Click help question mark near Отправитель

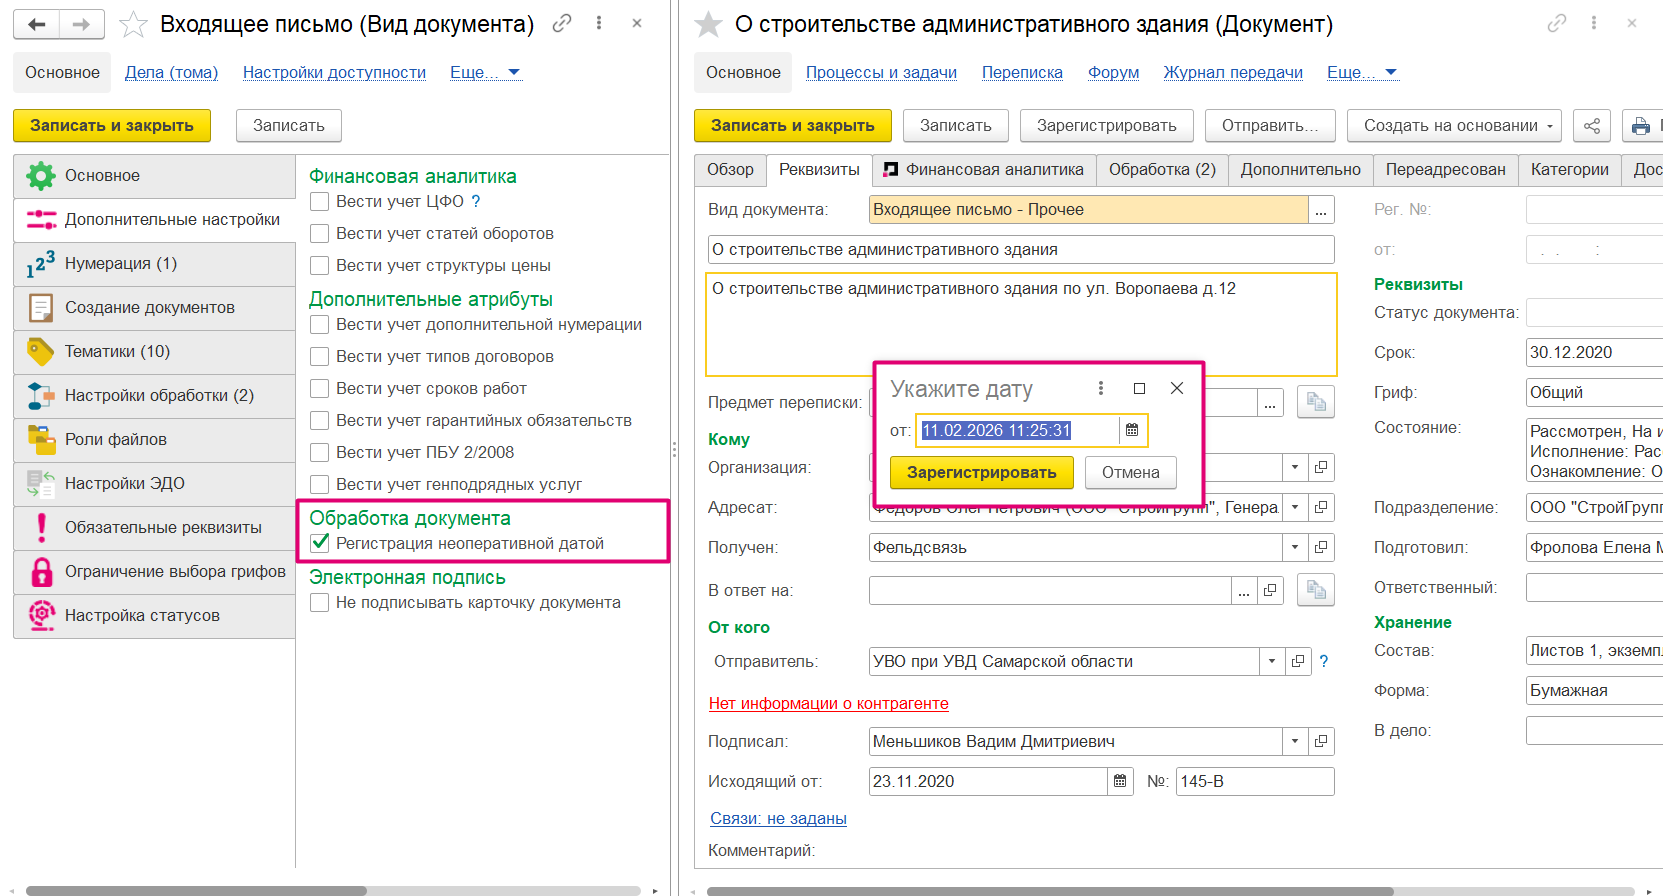[1324, 661]
